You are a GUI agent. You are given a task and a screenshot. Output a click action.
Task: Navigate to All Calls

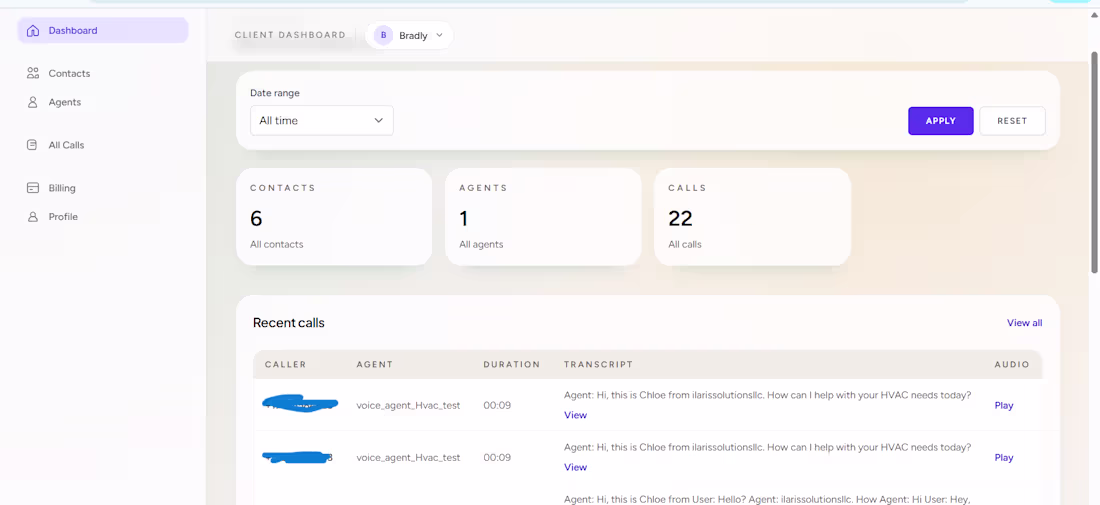coord(66,145)
